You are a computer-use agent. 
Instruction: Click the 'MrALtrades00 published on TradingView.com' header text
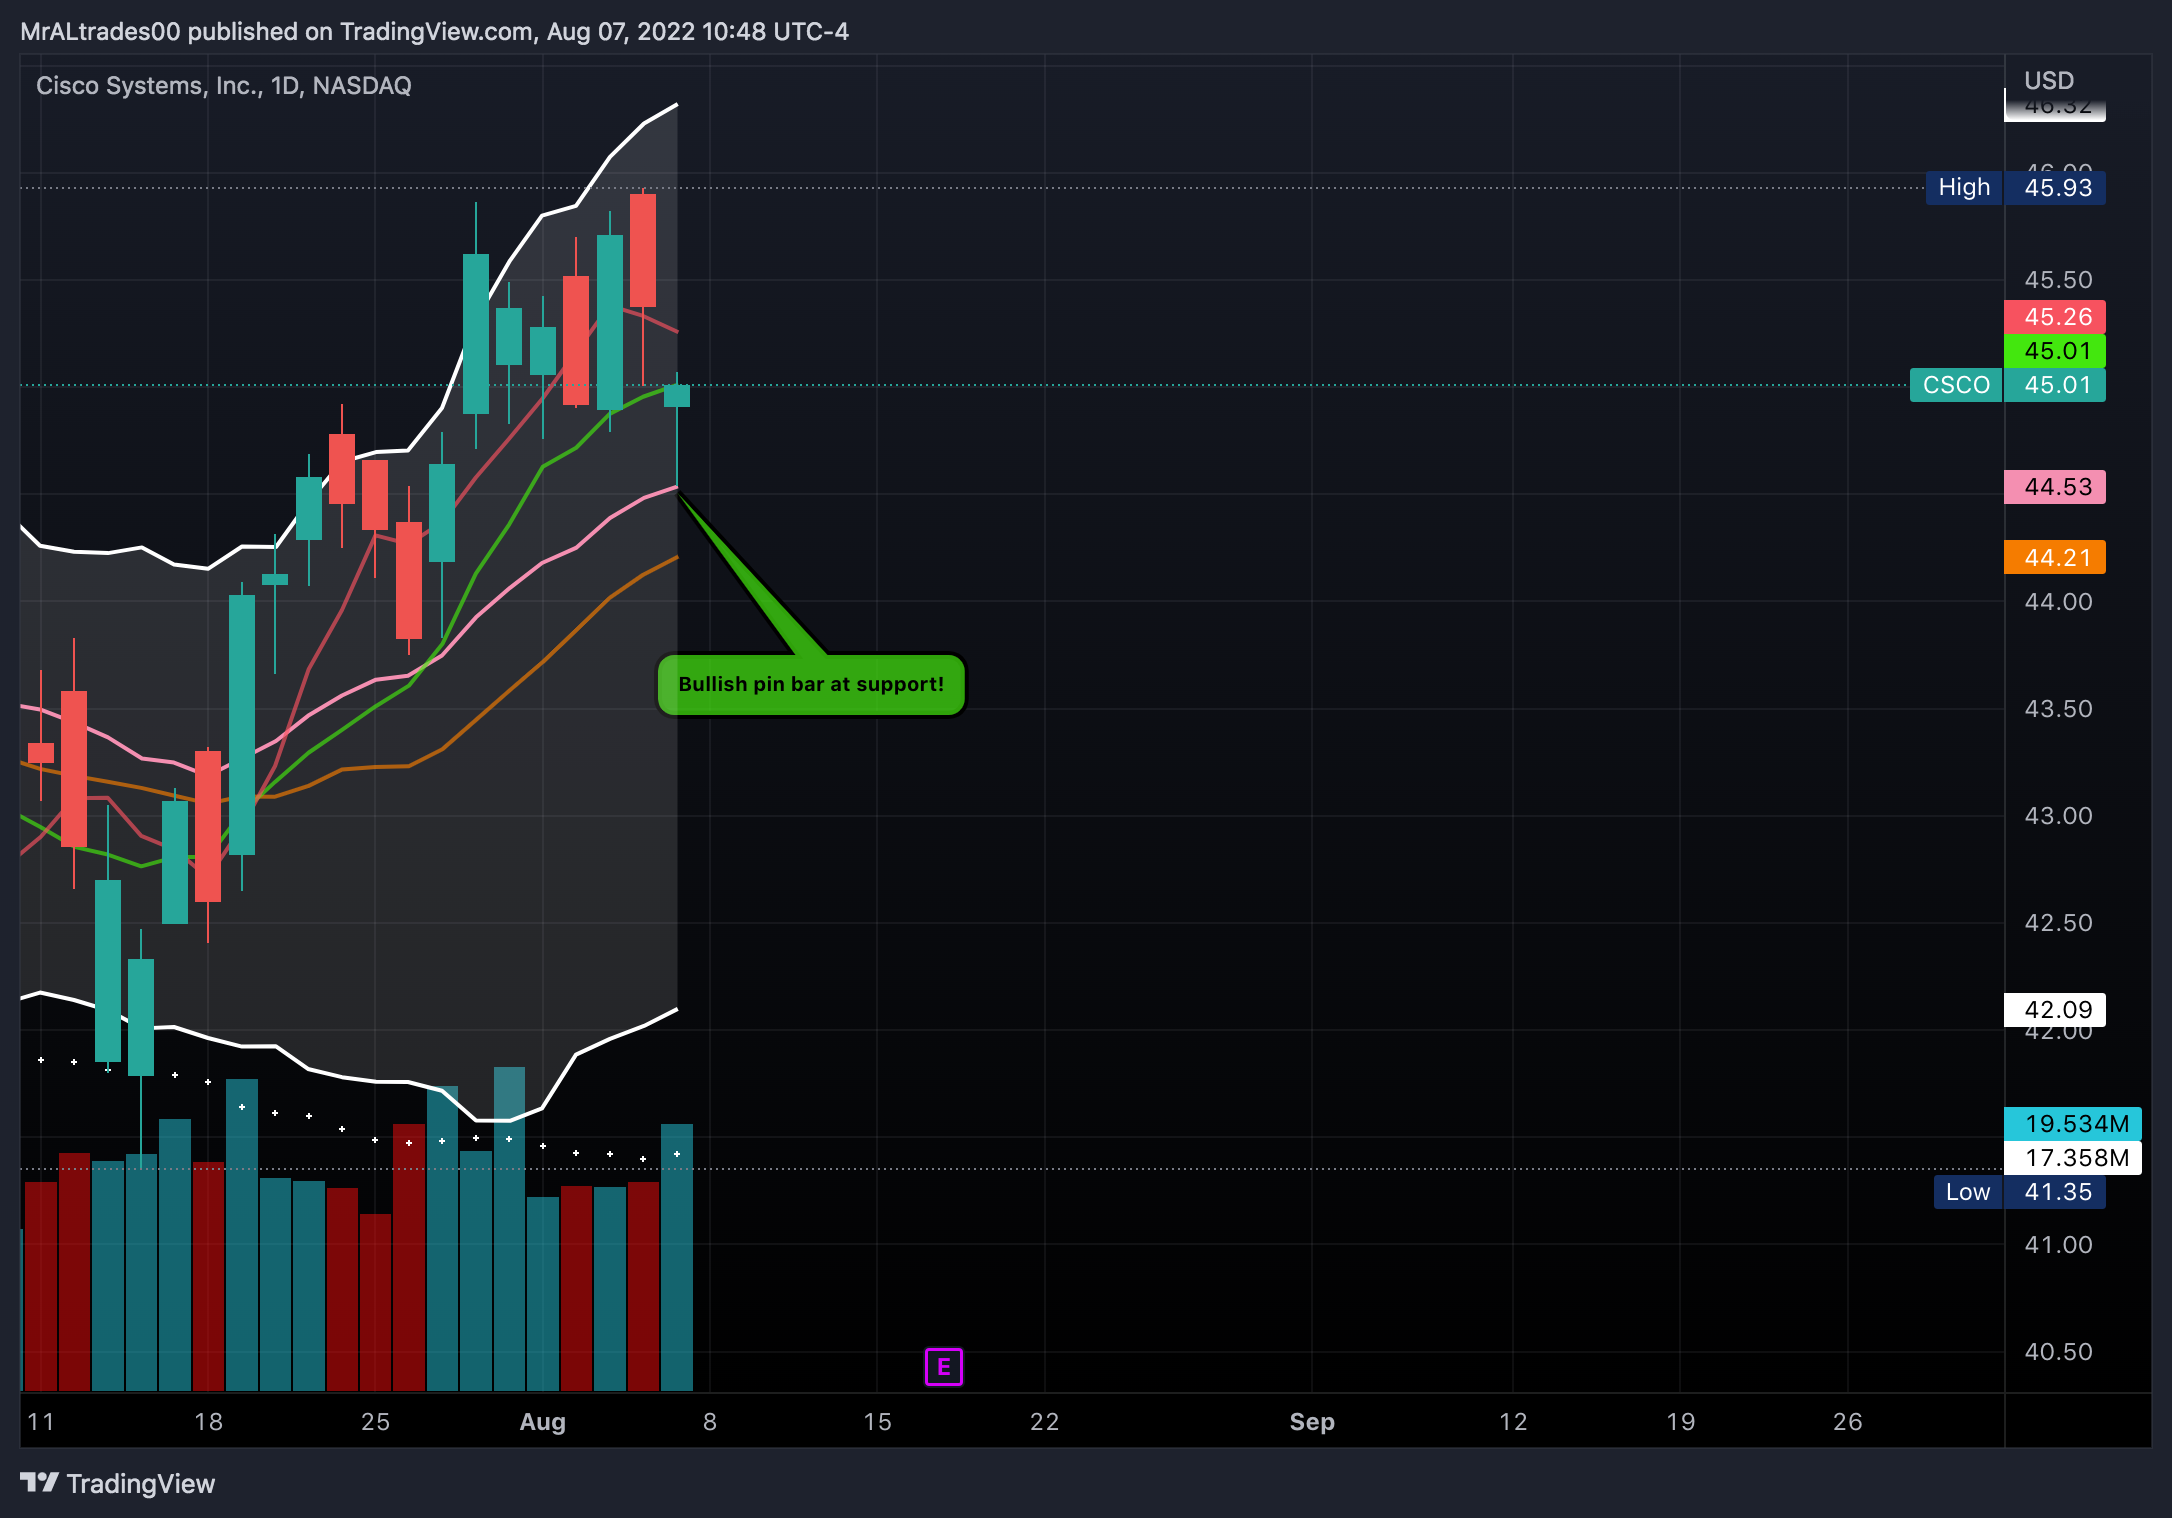[x=276, y=32]
